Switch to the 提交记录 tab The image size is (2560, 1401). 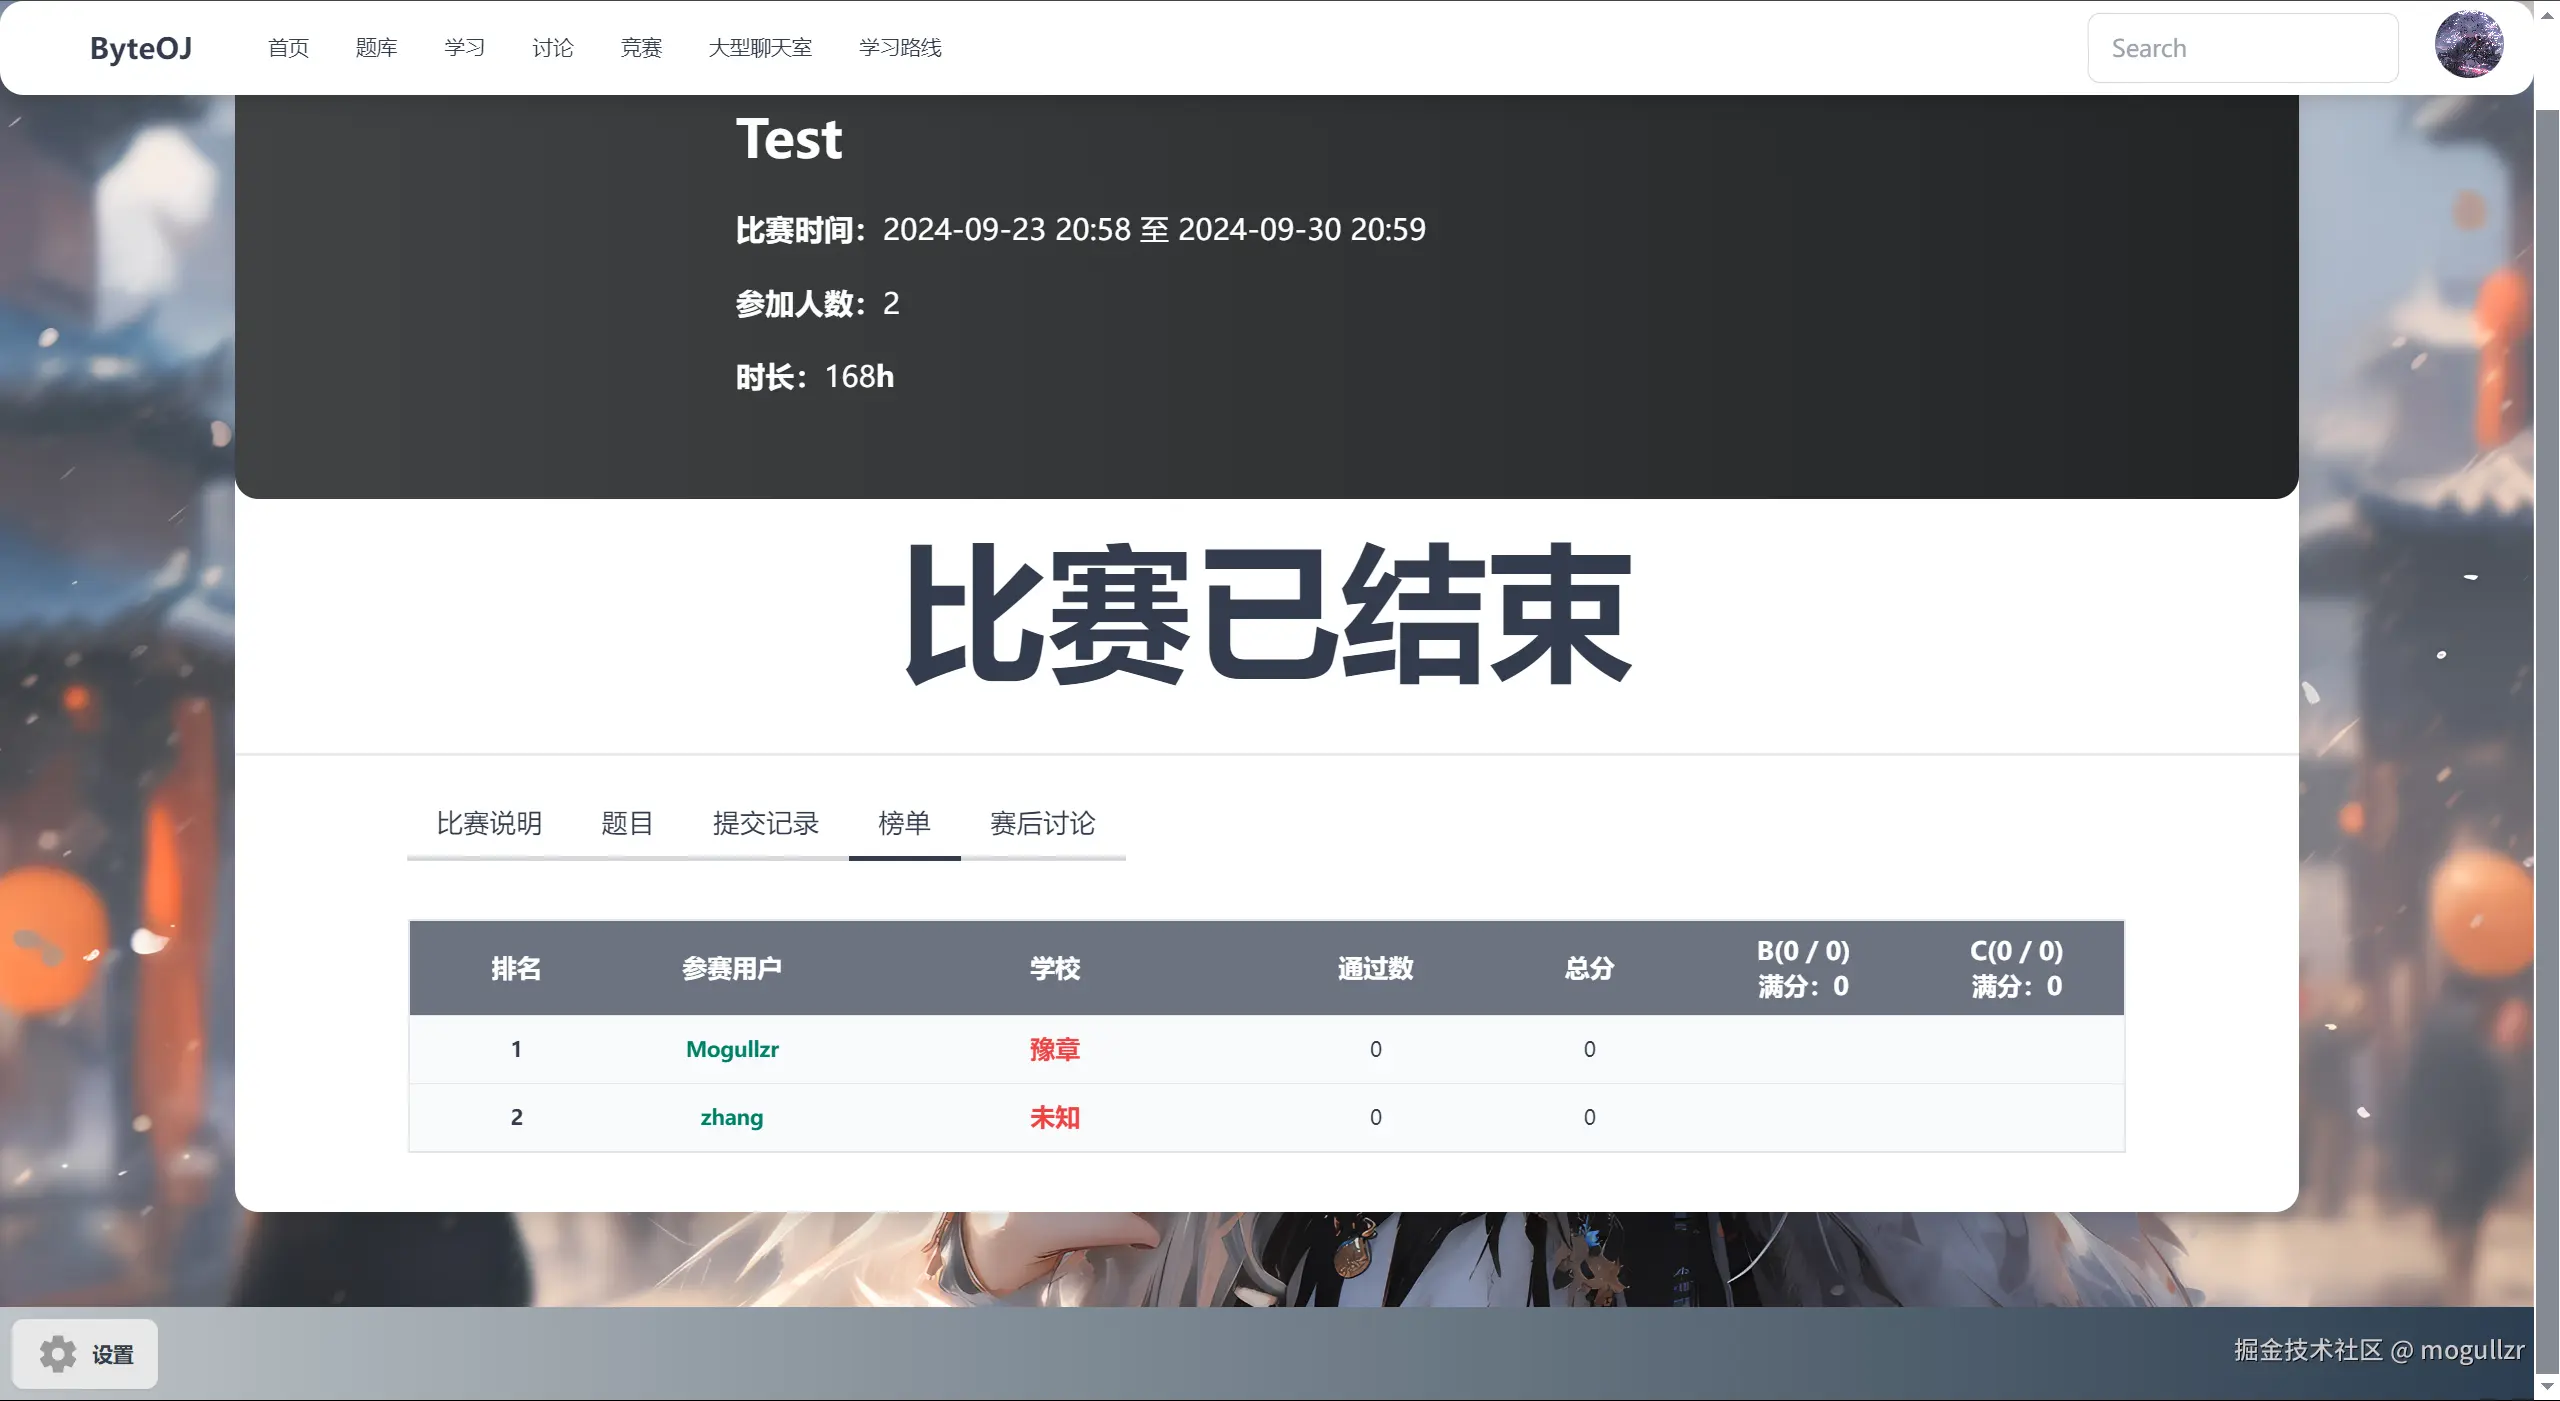tap(766, 824)
